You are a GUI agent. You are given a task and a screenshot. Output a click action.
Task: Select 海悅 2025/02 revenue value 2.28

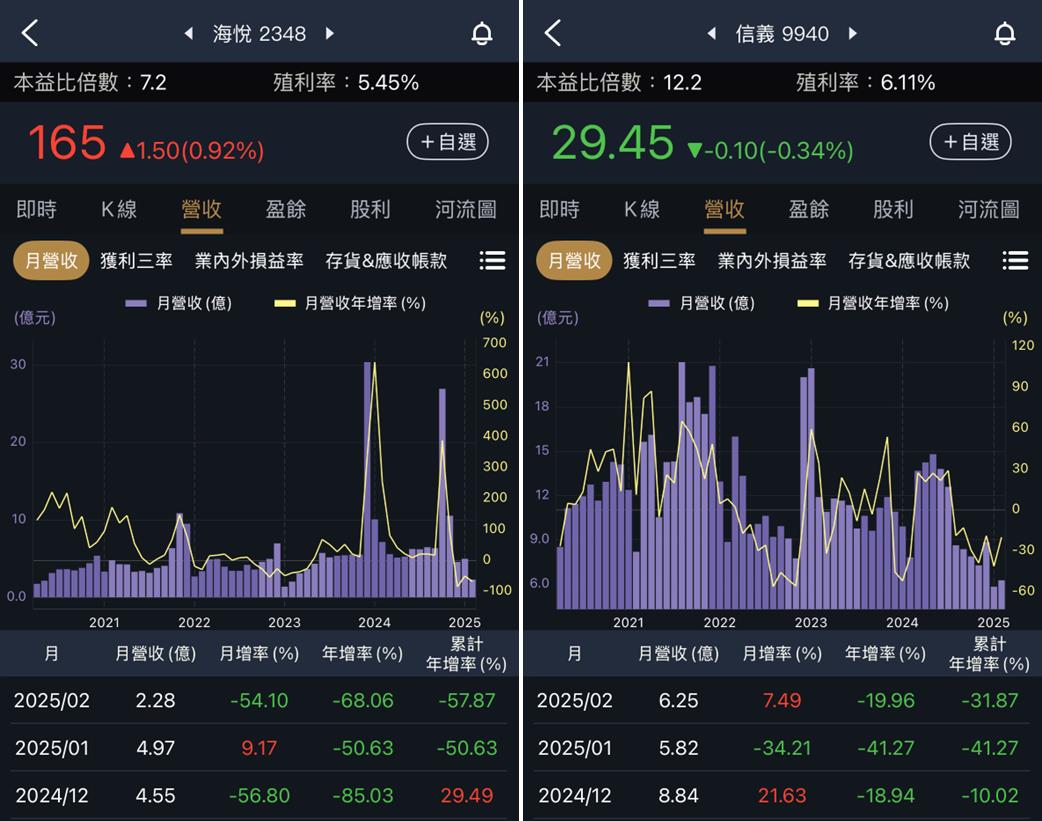coord(156,700)
